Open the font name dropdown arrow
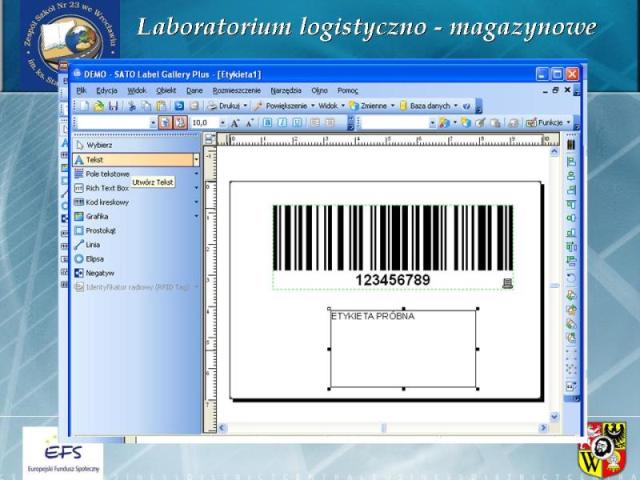 (x=153, y=122)
